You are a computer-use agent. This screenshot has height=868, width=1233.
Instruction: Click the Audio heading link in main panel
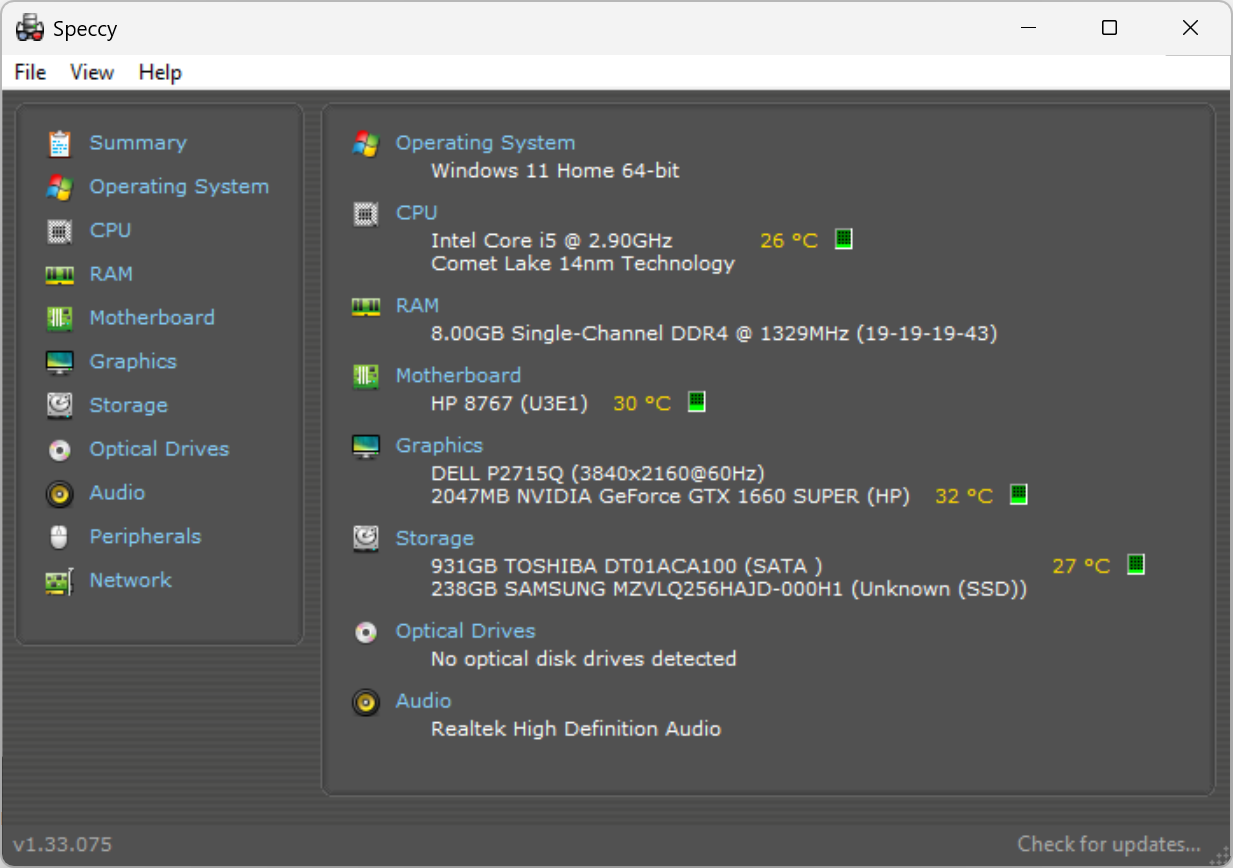click(x=423, y=702)
